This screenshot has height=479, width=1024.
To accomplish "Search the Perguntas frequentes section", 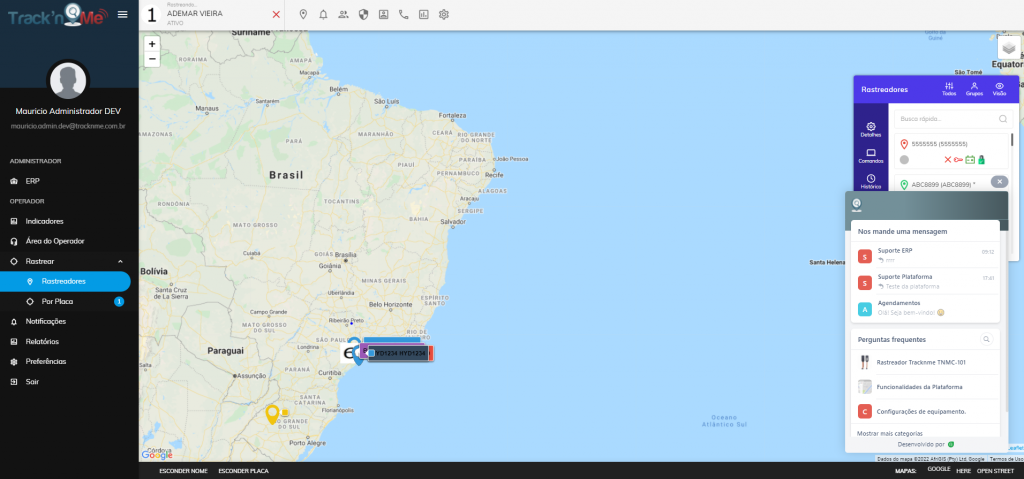I will (x=987, y=339).
